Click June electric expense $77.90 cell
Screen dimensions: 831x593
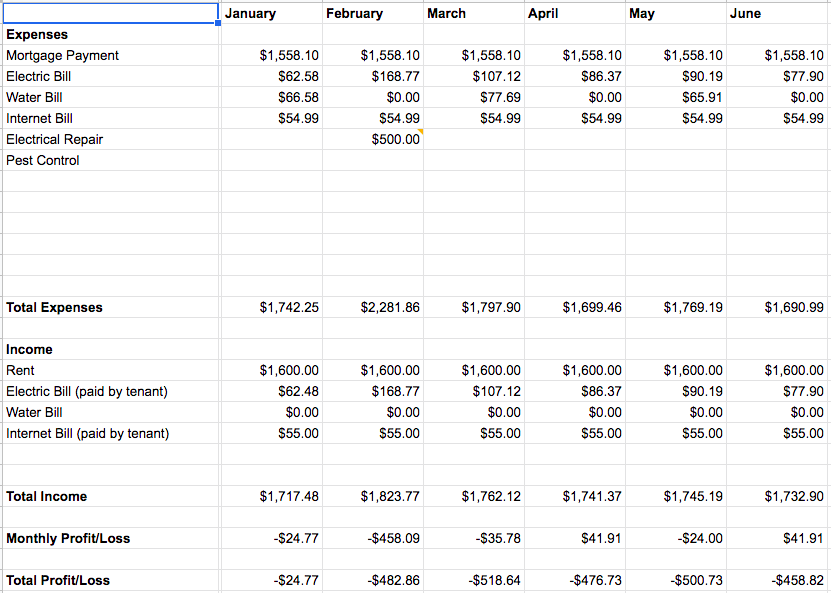click(x=777, y=76)
